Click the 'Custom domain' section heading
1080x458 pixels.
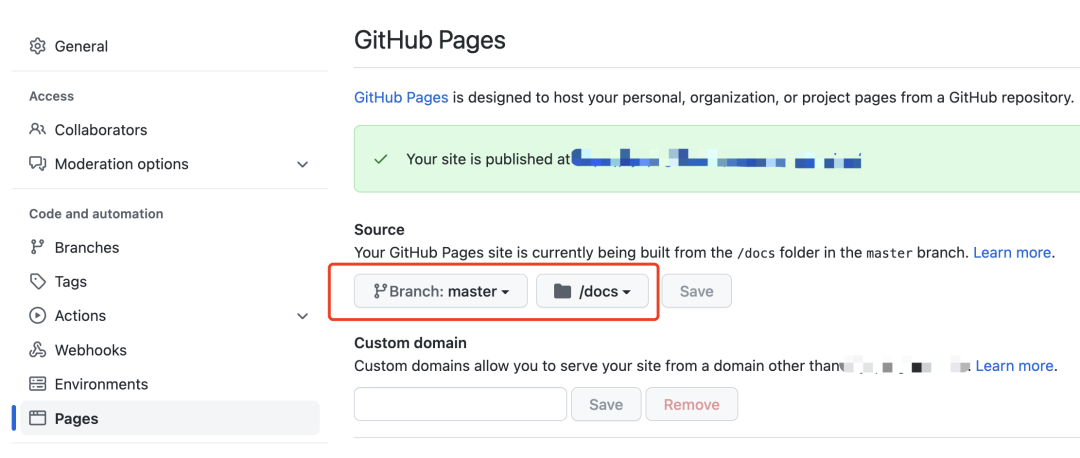coord(410,342)
